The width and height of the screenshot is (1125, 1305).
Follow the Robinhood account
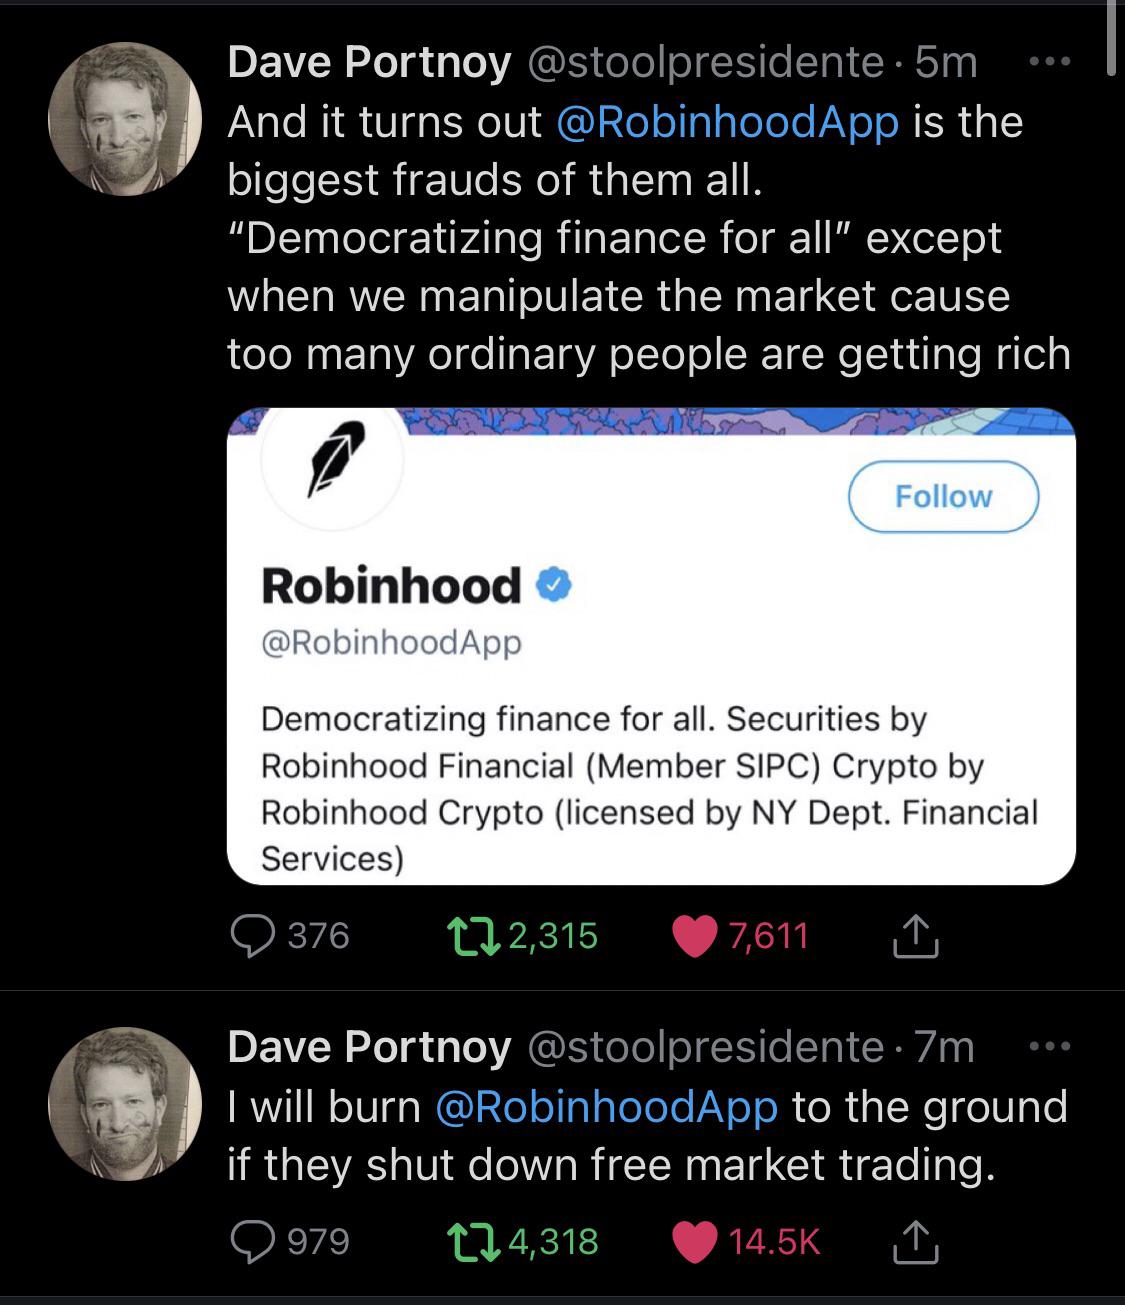point(943,496)
